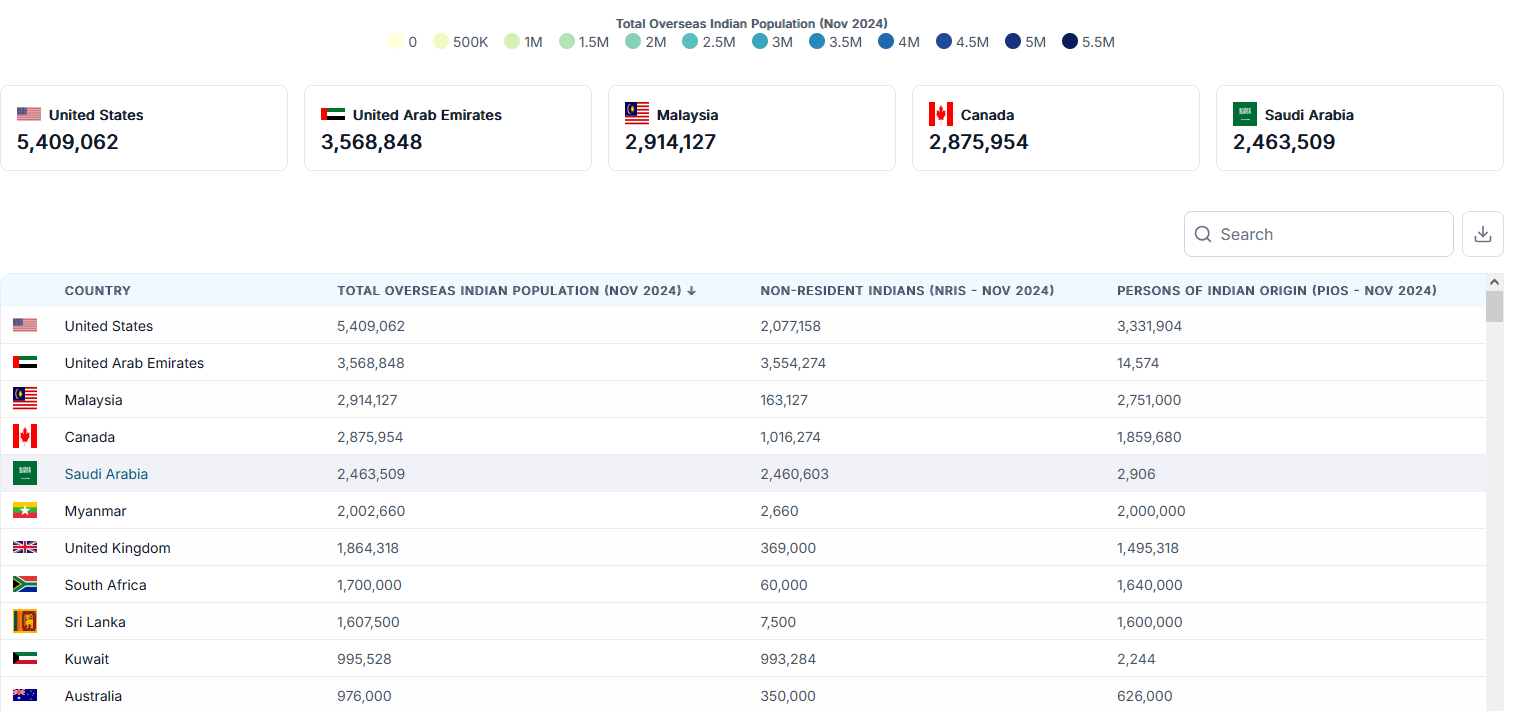Click the Malaysia flag in top card
Image resolution: width=1527 pixels, height=711 pixels.
pos(637,114)
